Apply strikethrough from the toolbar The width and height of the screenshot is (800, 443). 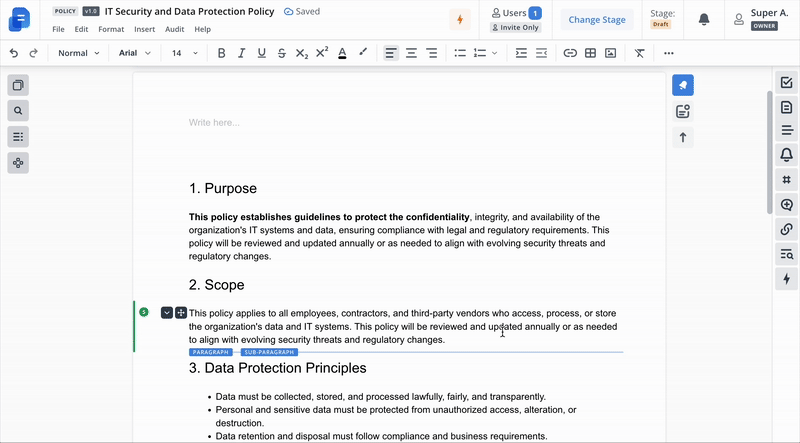click(281, 53)
